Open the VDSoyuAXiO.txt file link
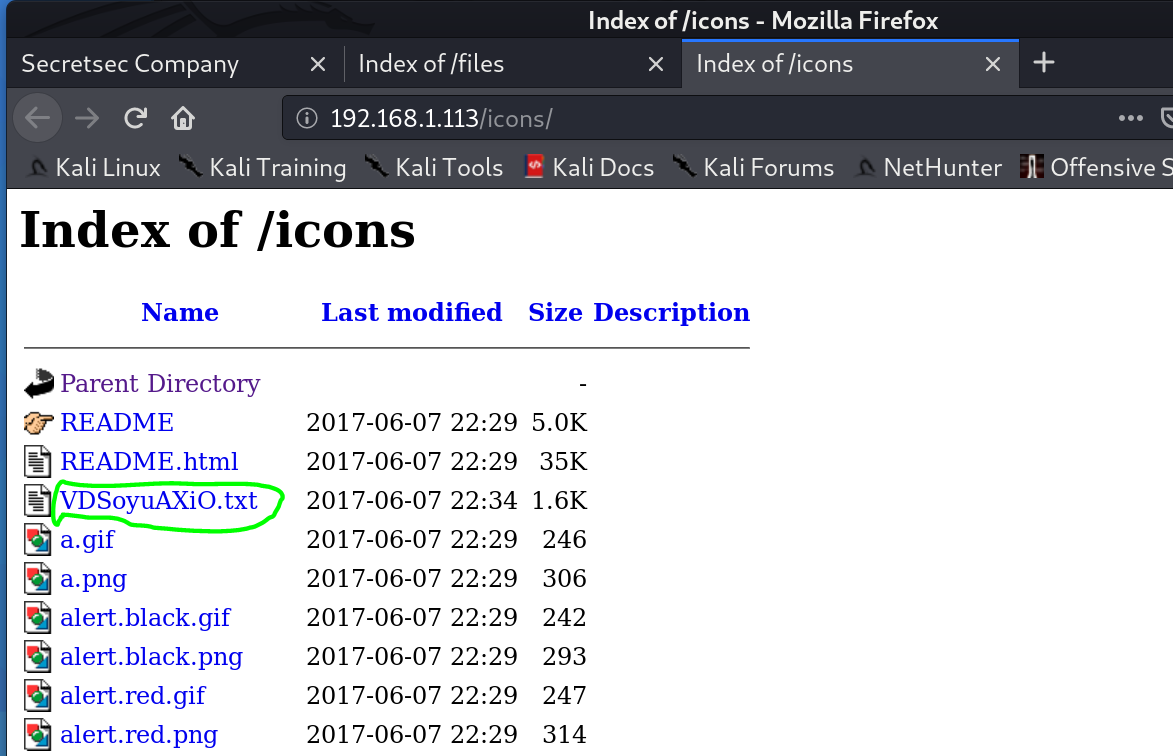Screen dimensions: 1173x756 click(x=159, y=500)
